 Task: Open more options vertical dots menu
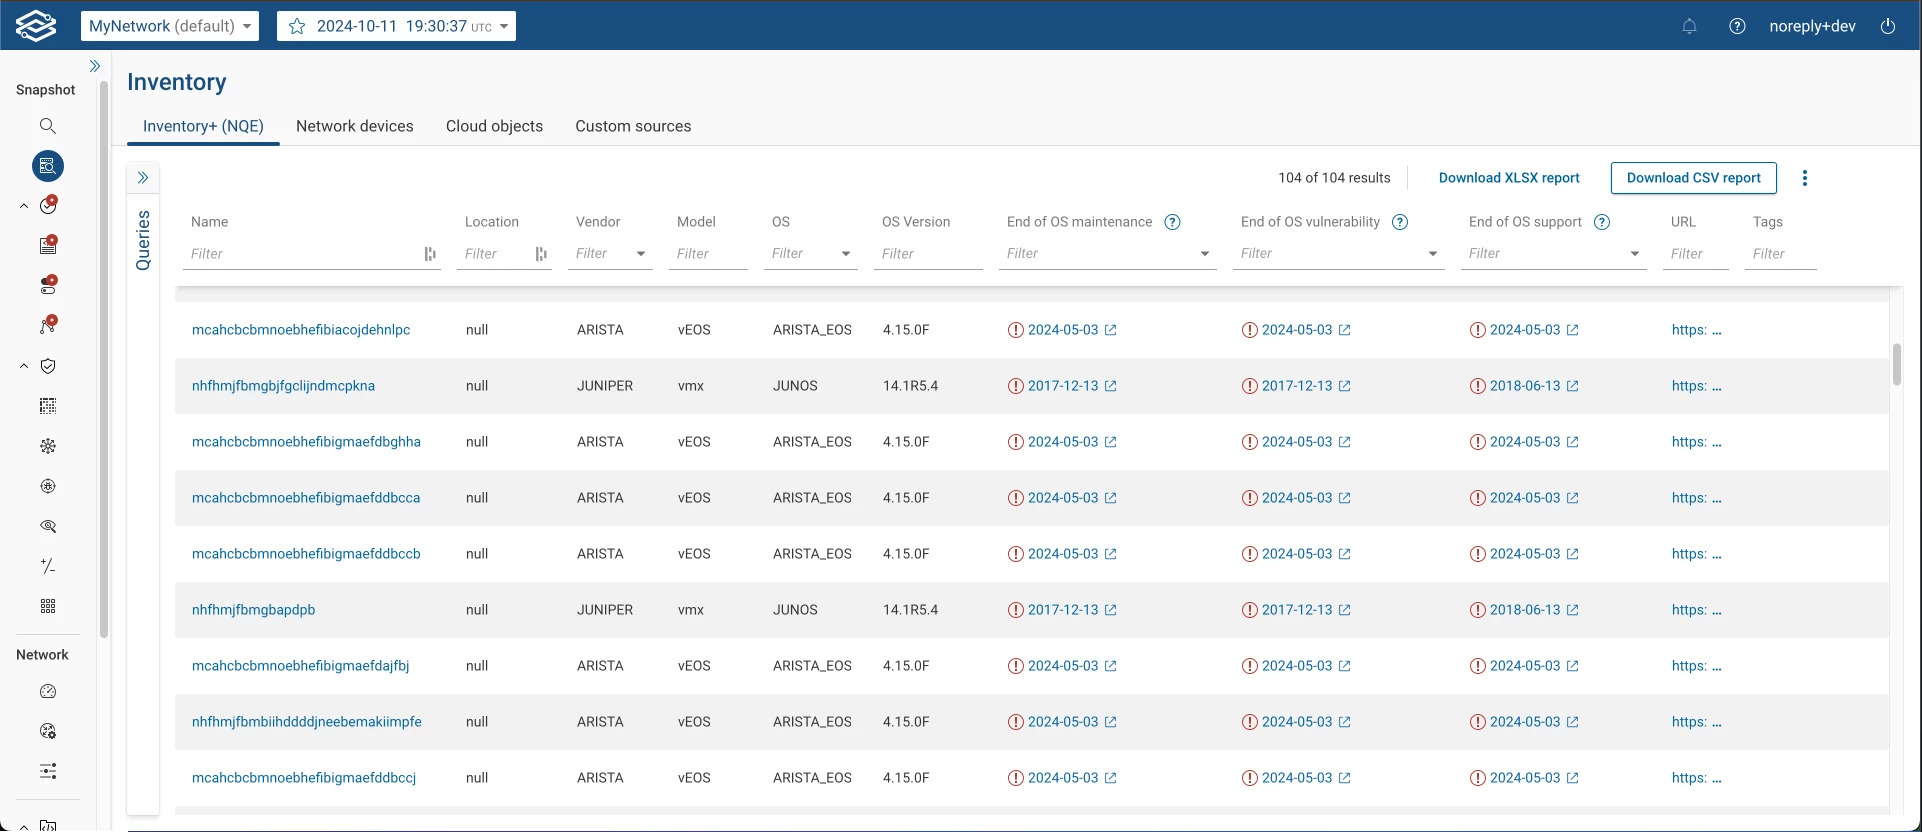pos(1805,178)
